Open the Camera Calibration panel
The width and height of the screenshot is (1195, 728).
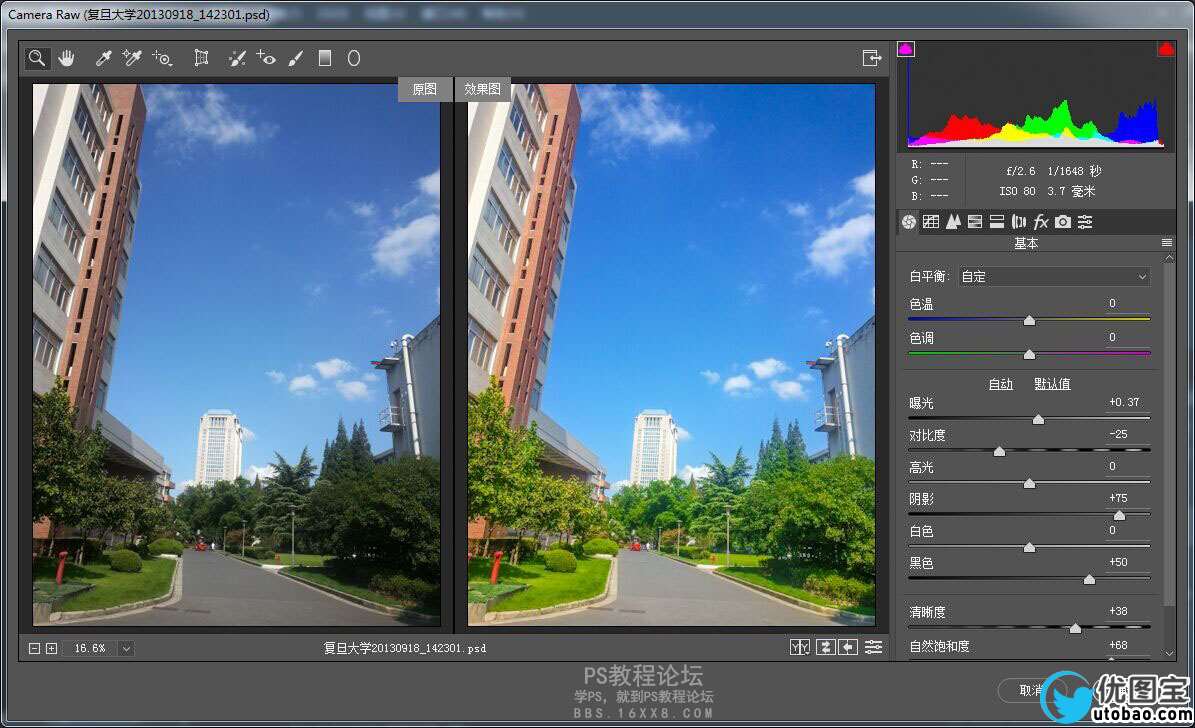[1063, 222]
